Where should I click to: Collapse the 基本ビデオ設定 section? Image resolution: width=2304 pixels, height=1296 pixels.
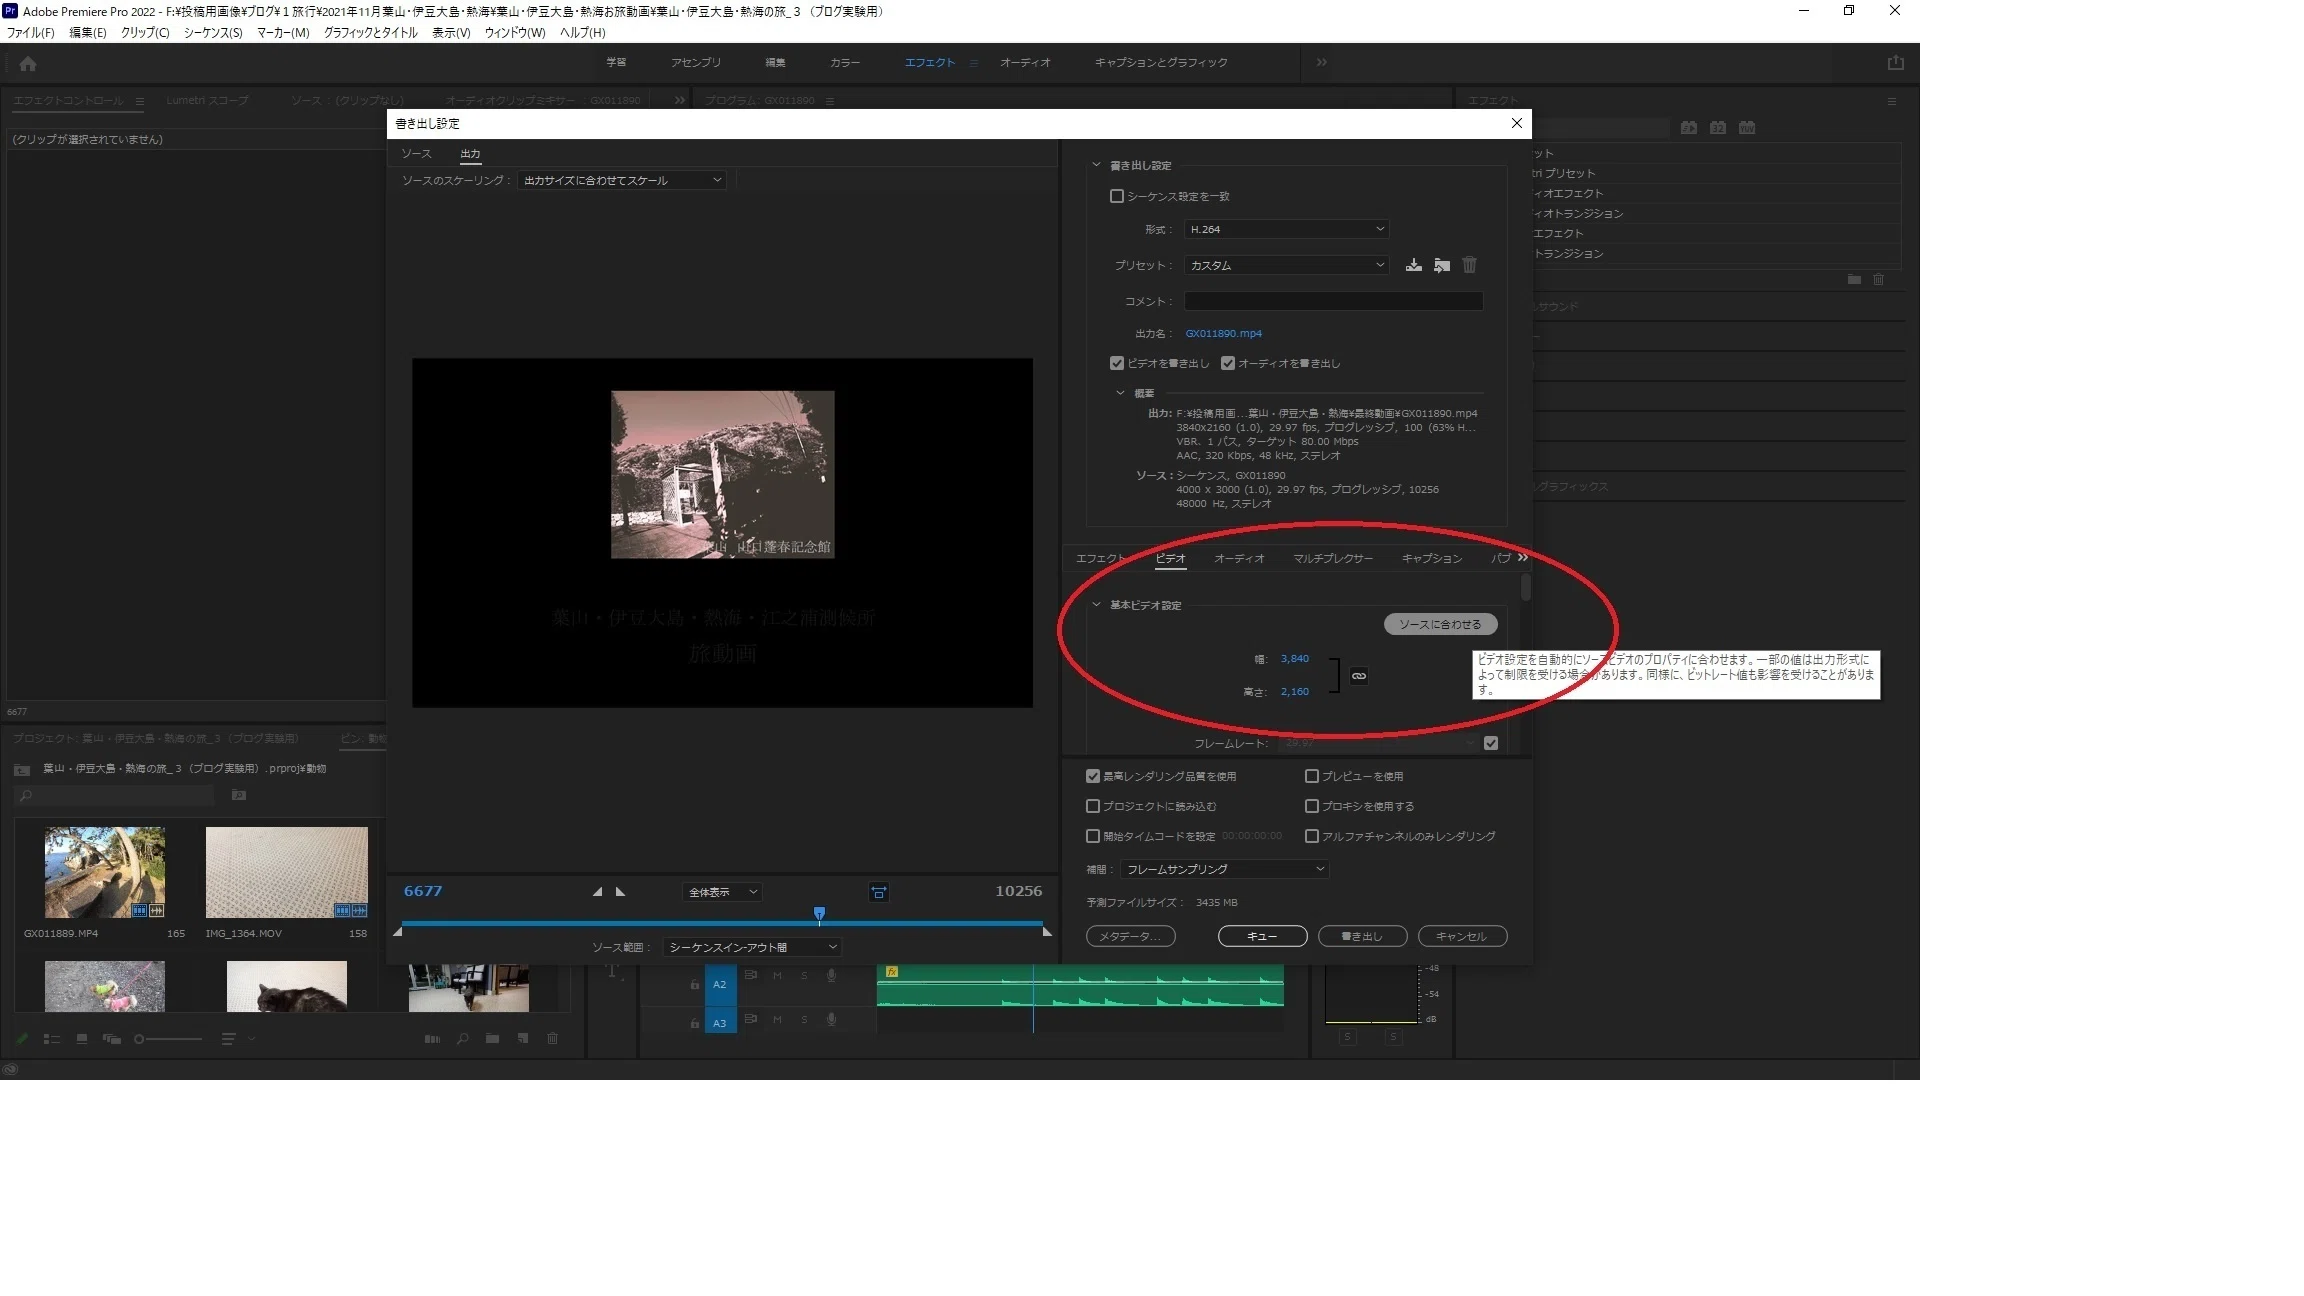[x=1096, y=605]
